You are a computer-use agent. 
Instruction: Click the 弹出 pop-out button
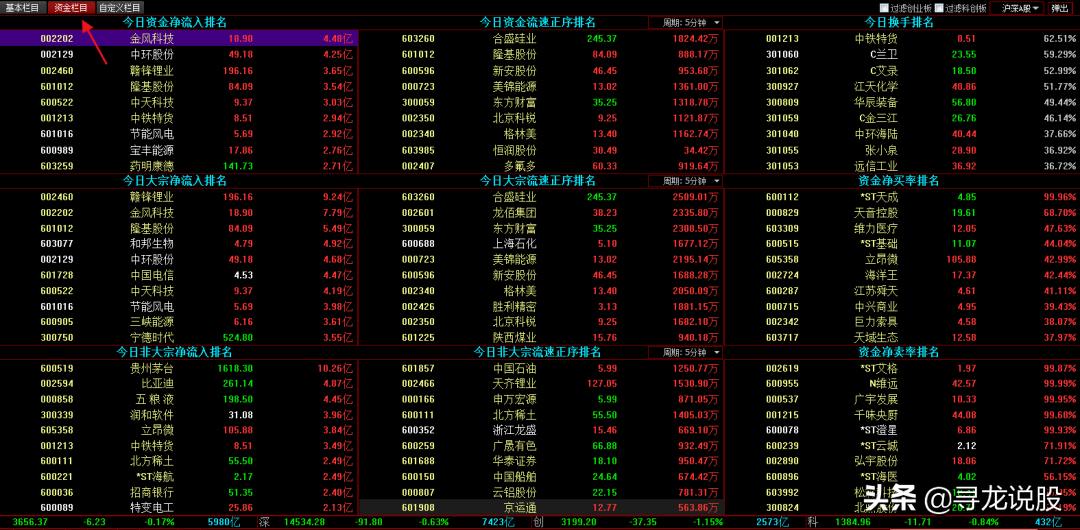tap(1061, 8)
